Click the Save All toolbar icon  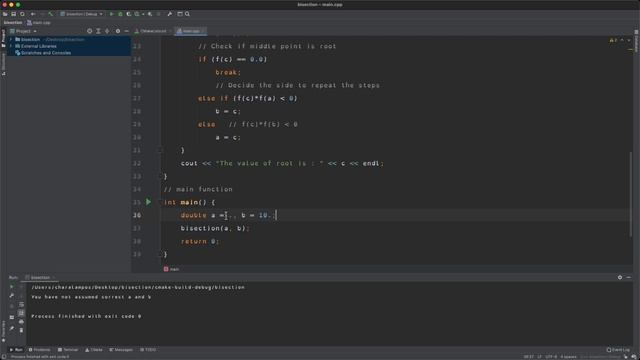[13, 14]
